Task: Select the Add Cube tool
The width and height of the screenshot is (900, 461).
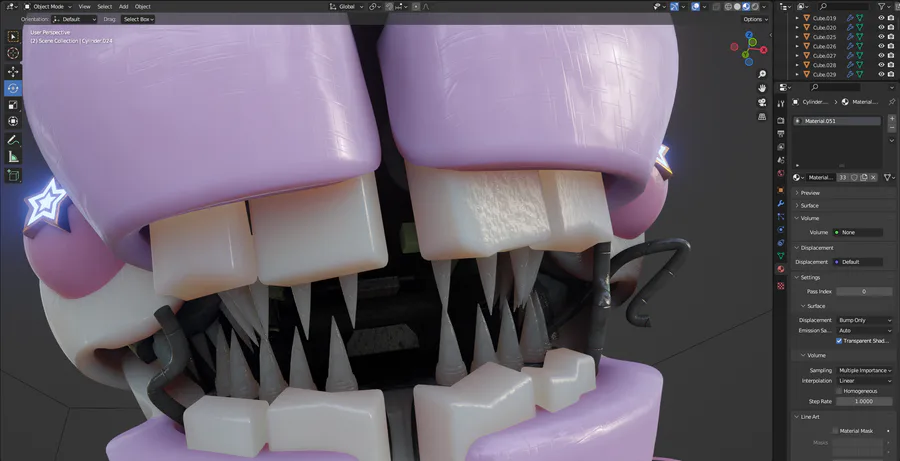Action: click(13, 175)
